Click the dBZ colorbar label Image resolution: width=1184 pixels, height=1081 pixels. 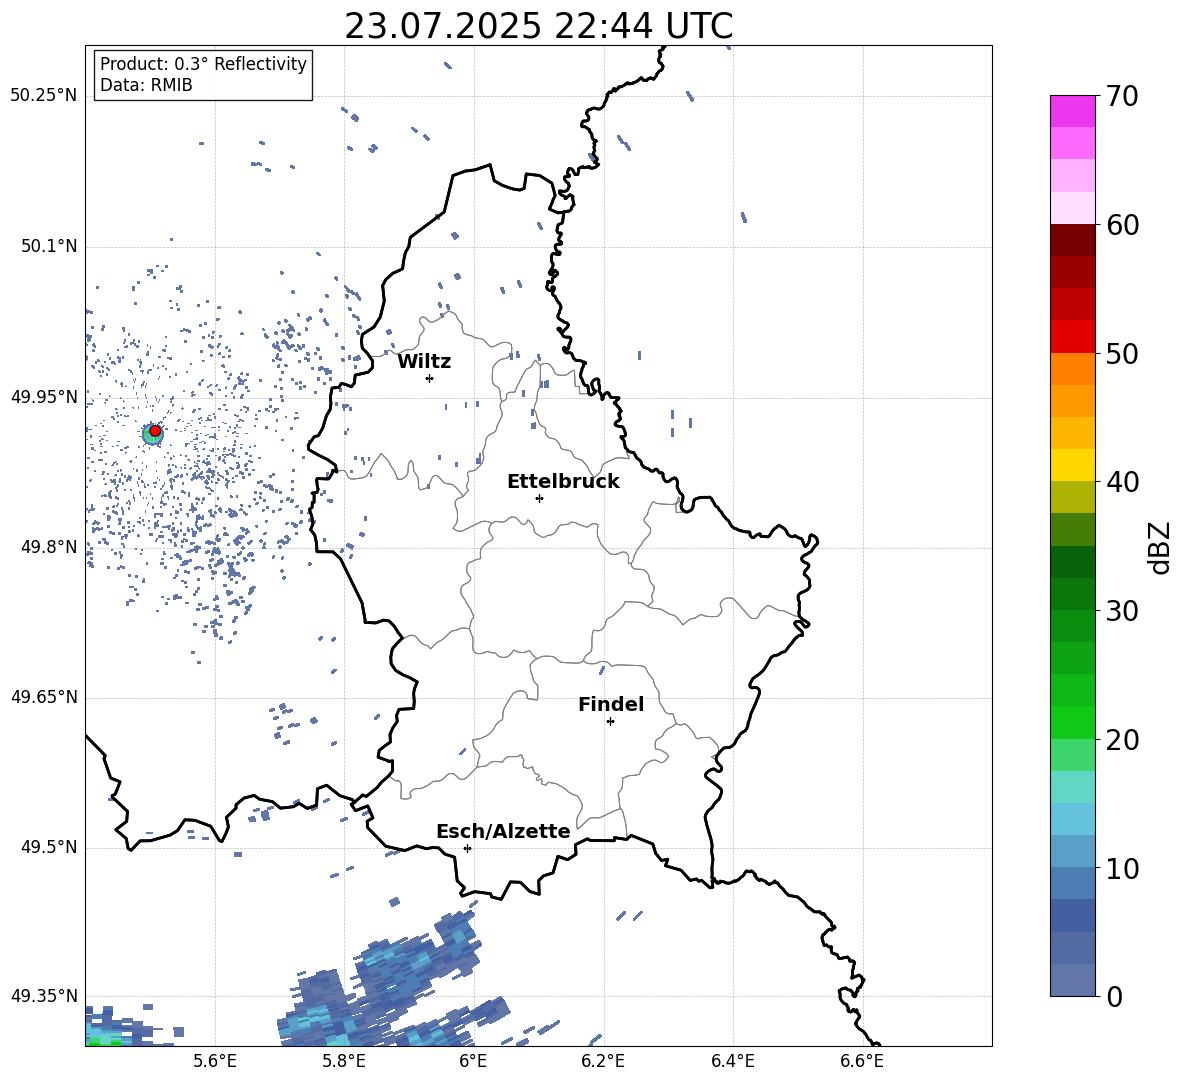[x=1161, y=547]
